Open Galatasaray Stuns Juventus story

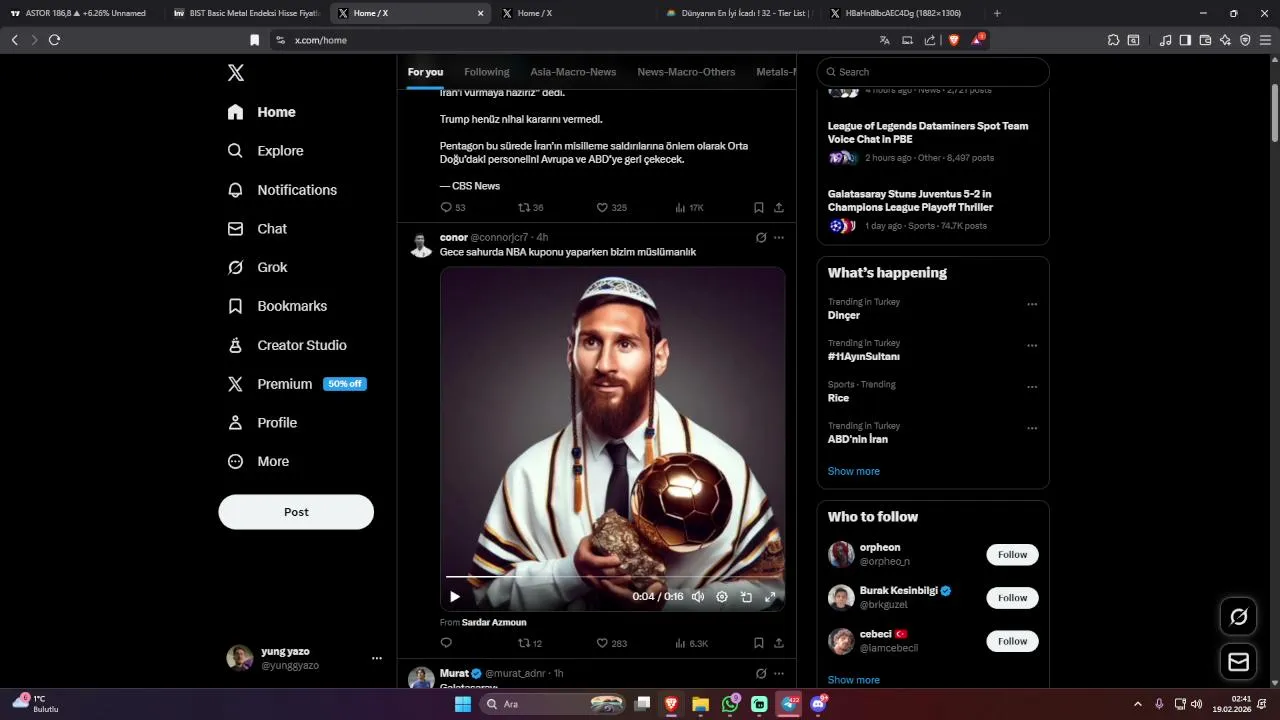910,200
